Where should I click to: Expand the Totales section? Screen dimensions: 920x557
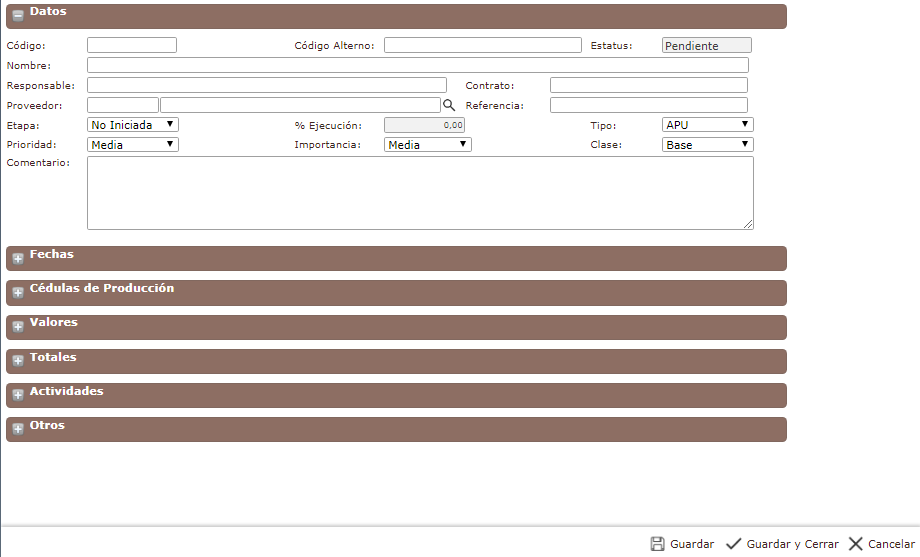point(18,361)
